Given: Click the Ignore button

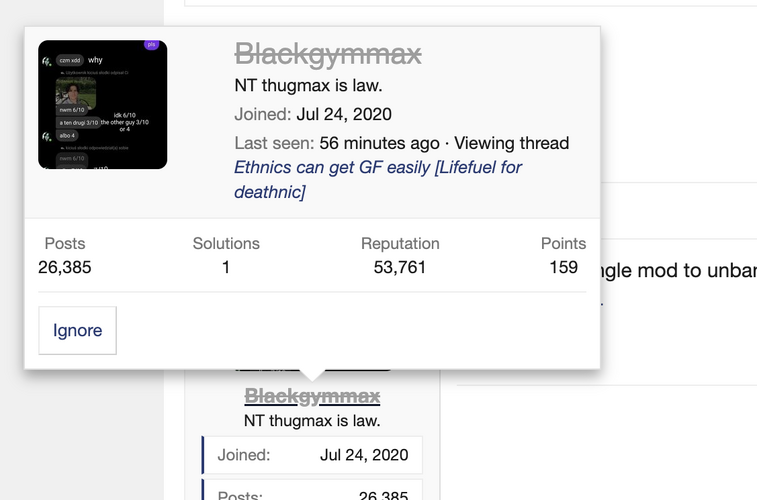Looking at the screenshot, I should coord(77,330).
